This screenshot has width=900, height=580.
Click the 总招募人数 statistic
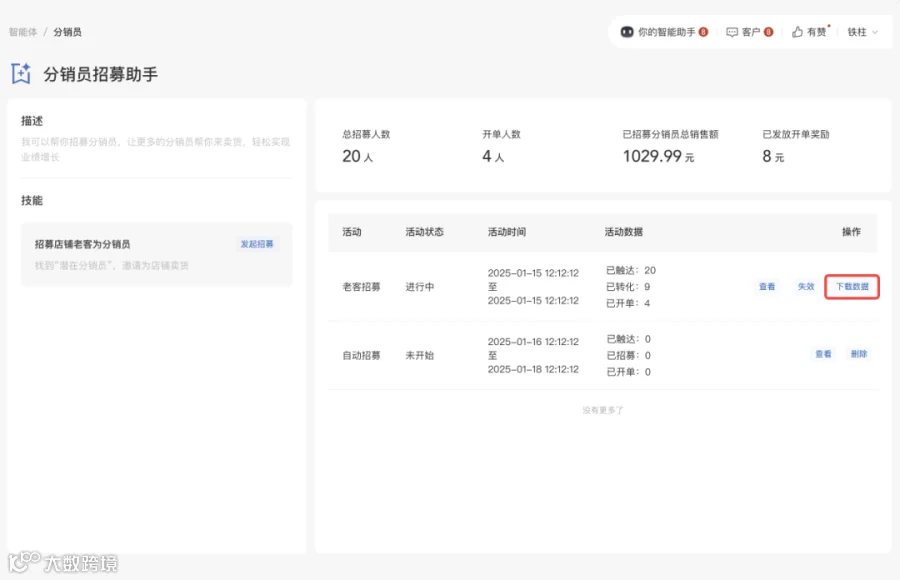366,148
